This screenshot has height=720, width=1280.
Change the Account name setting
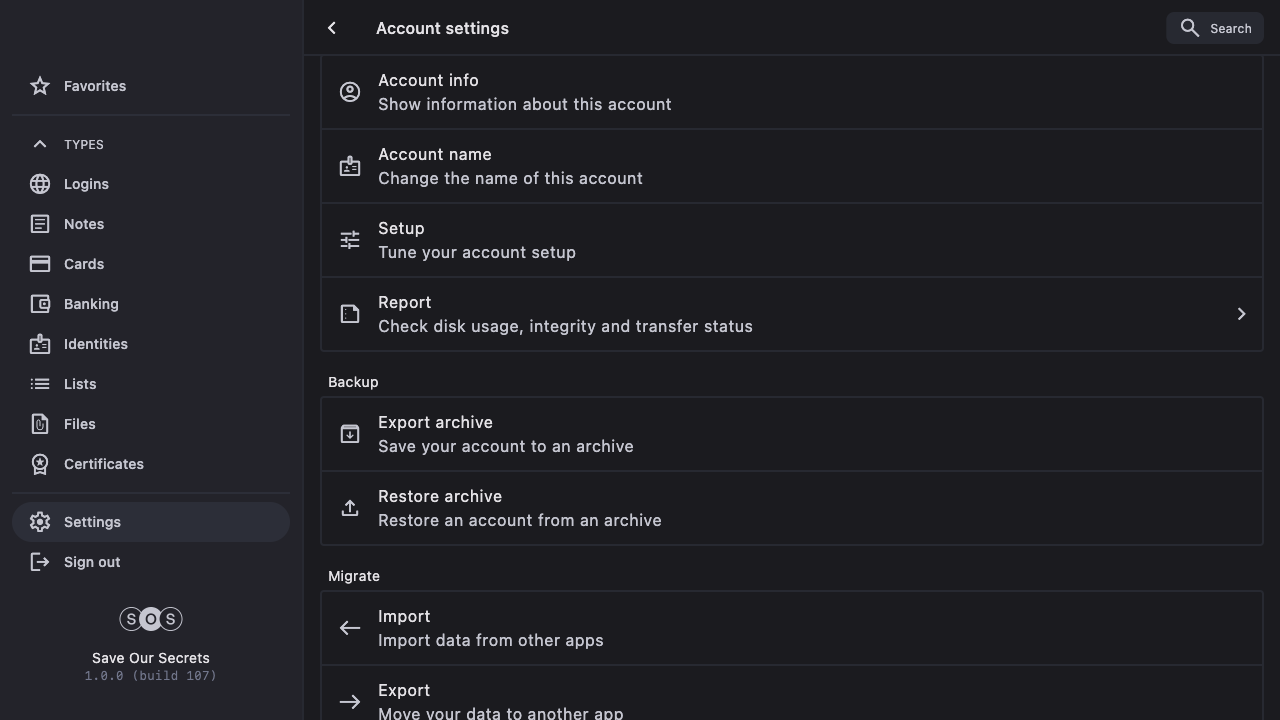point(790,166)
